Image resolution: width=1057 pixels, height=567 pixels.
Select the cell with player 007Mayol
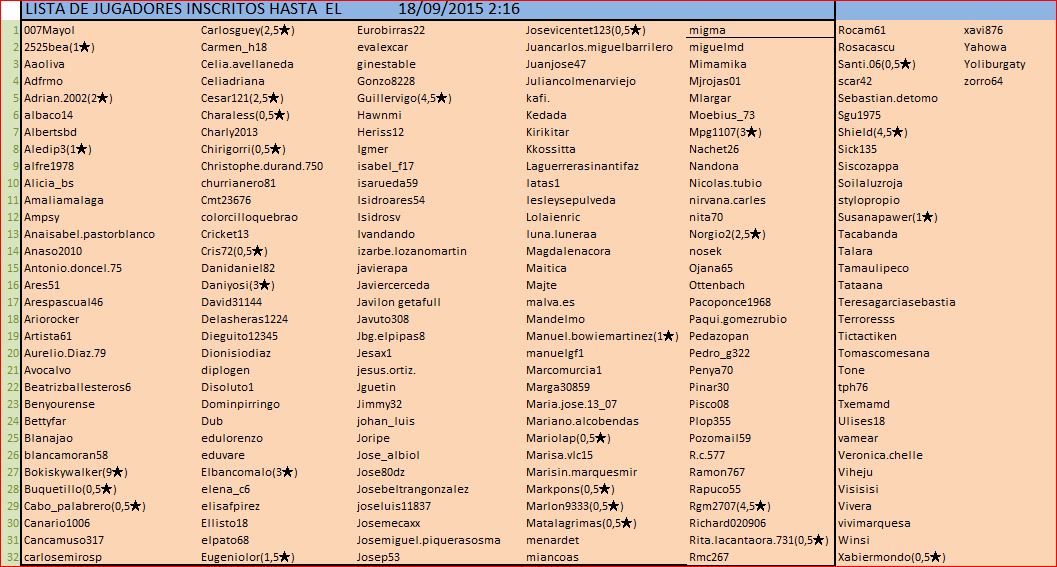pyautogui.click(x=50, y=30)
